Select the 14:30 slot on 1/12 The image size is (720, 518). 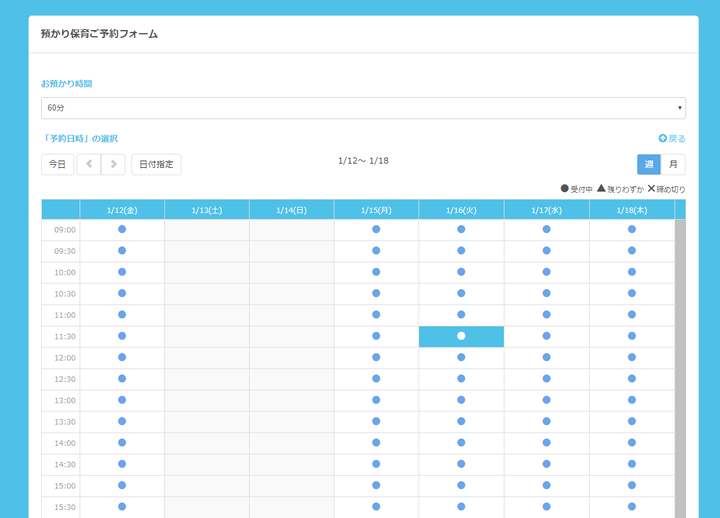[122, 464]
